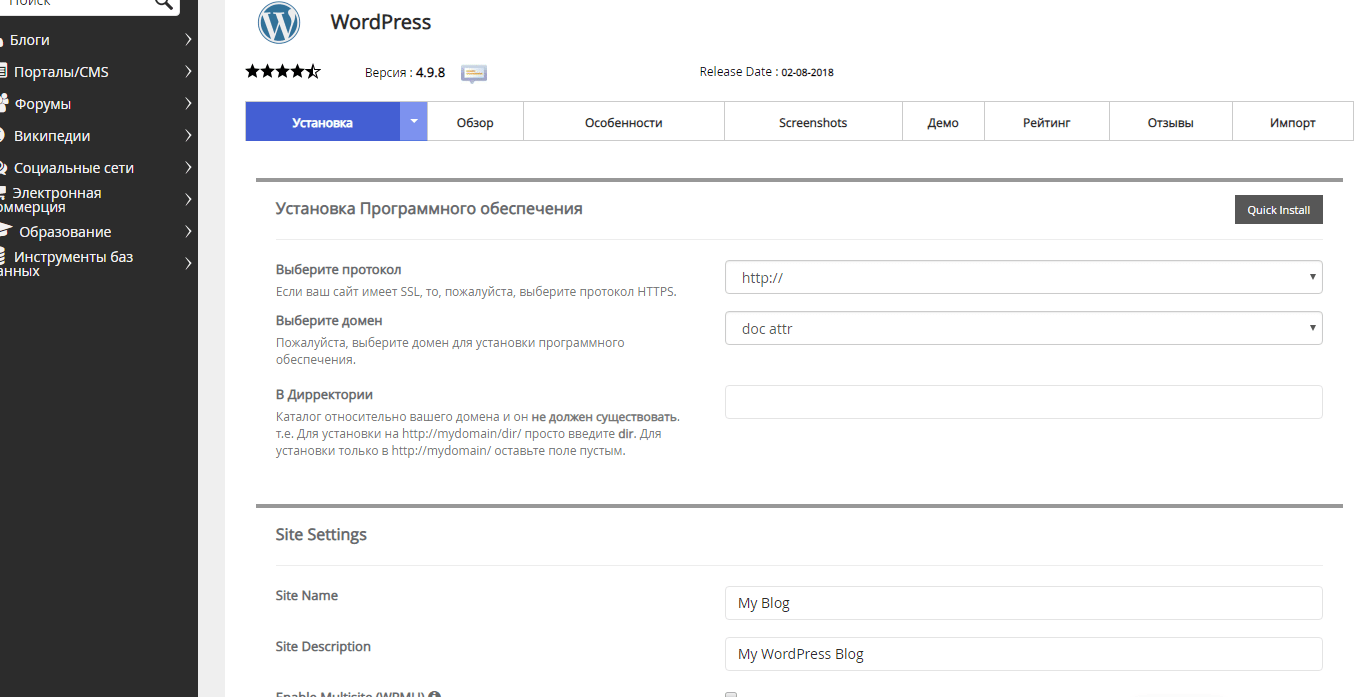Click the Site Name input field
1358x697 pixels.
[x=1023, y=603]
